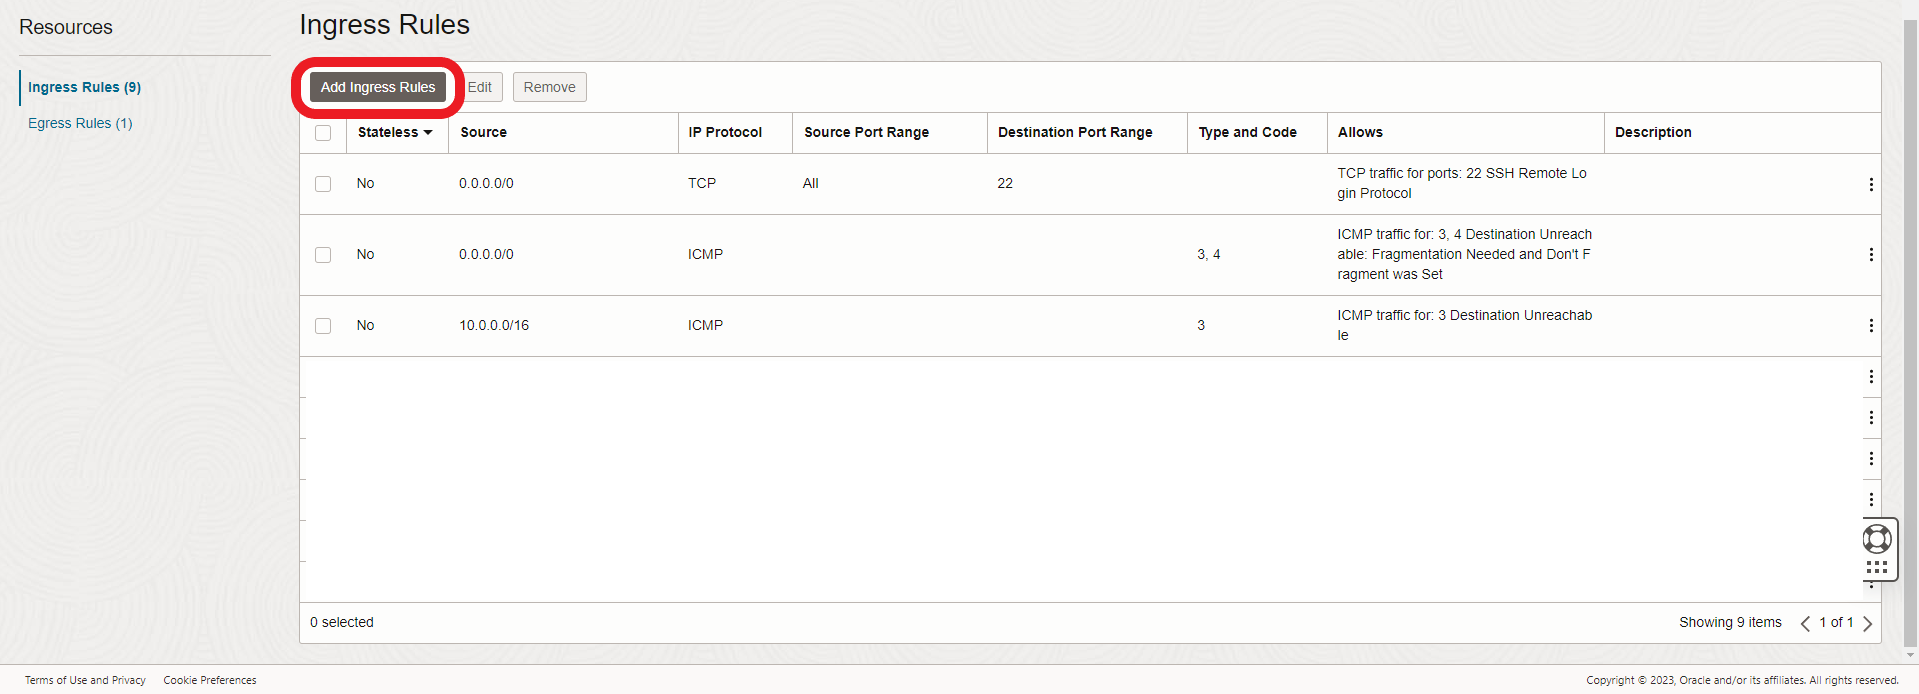The width and height of the screenshot is (1919, 694).
Task: Check the select-all checkbox in table header
Action: click(x=323, y=133)
